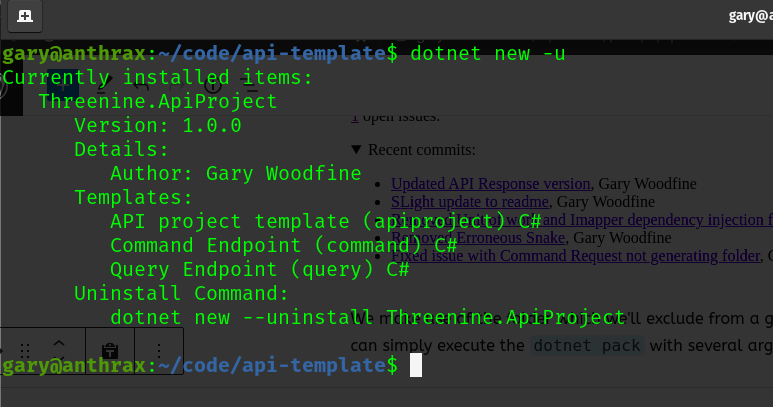
Task: Collapse the Recent commits disclosure triangle
Action: point(356,150)
